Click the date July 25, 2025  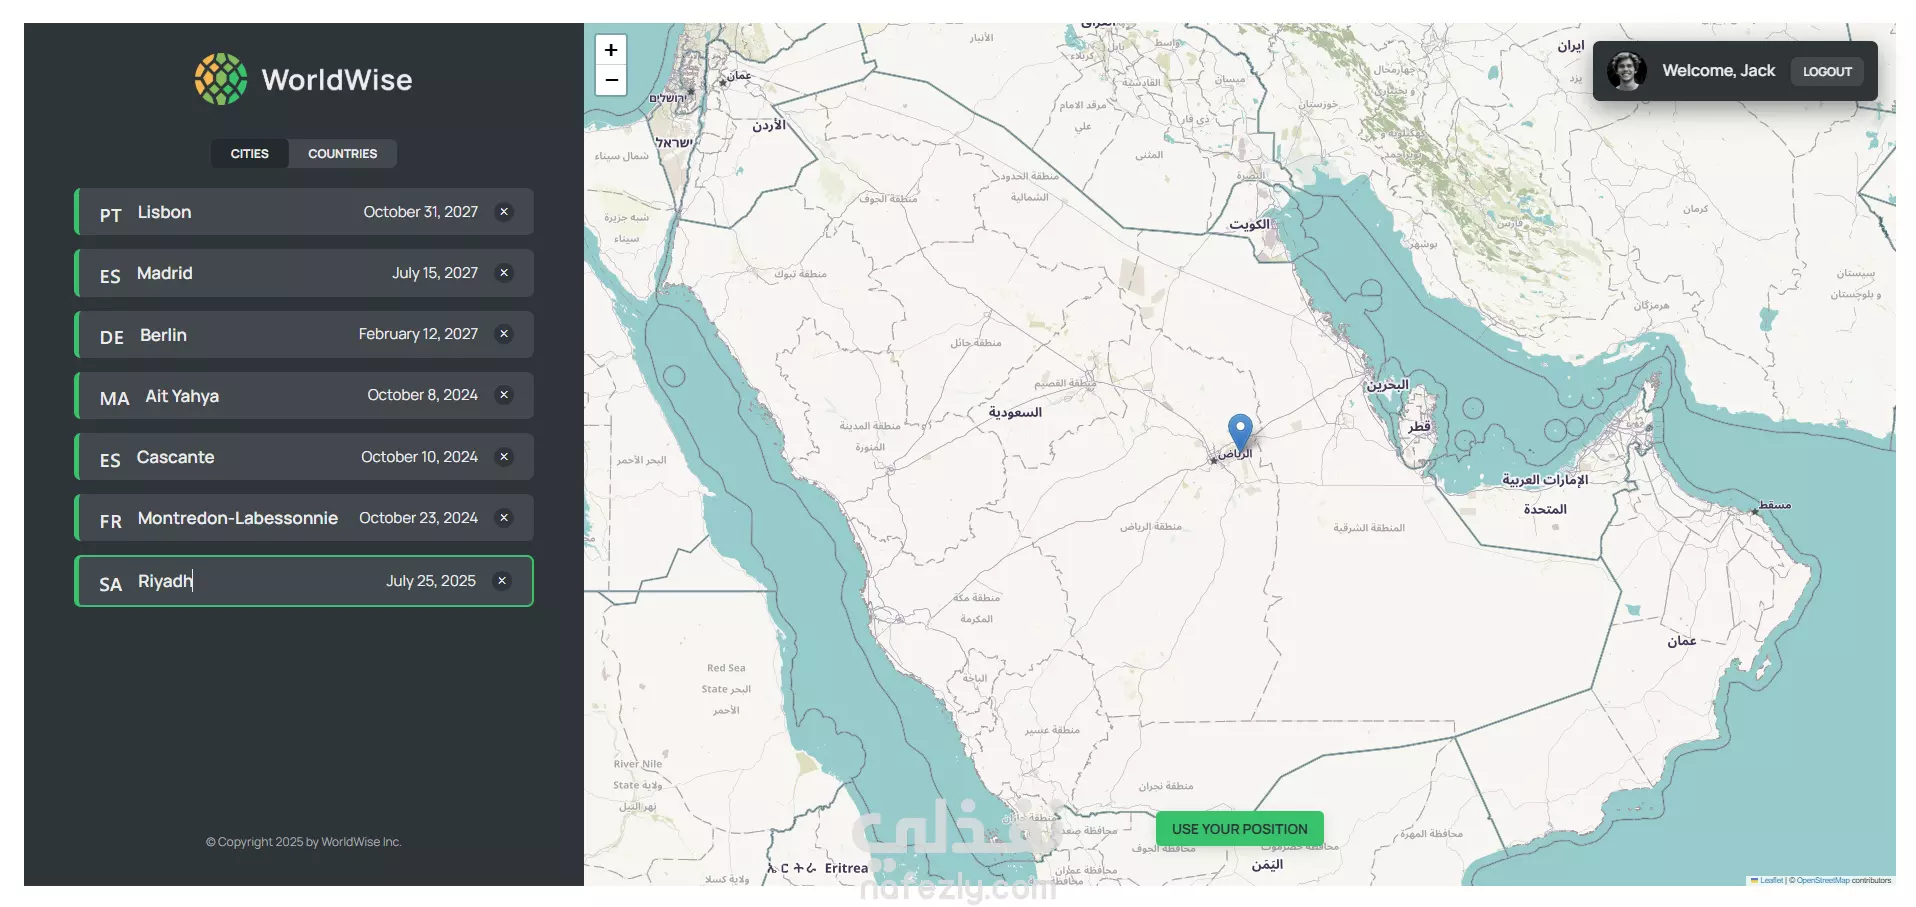pos(431,581)
